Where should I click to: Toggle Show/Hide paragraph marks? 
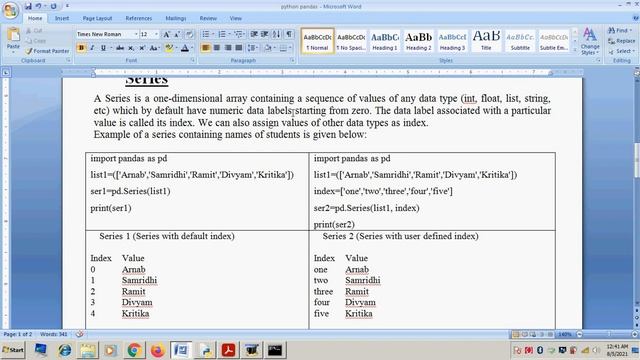click(289, 34)
